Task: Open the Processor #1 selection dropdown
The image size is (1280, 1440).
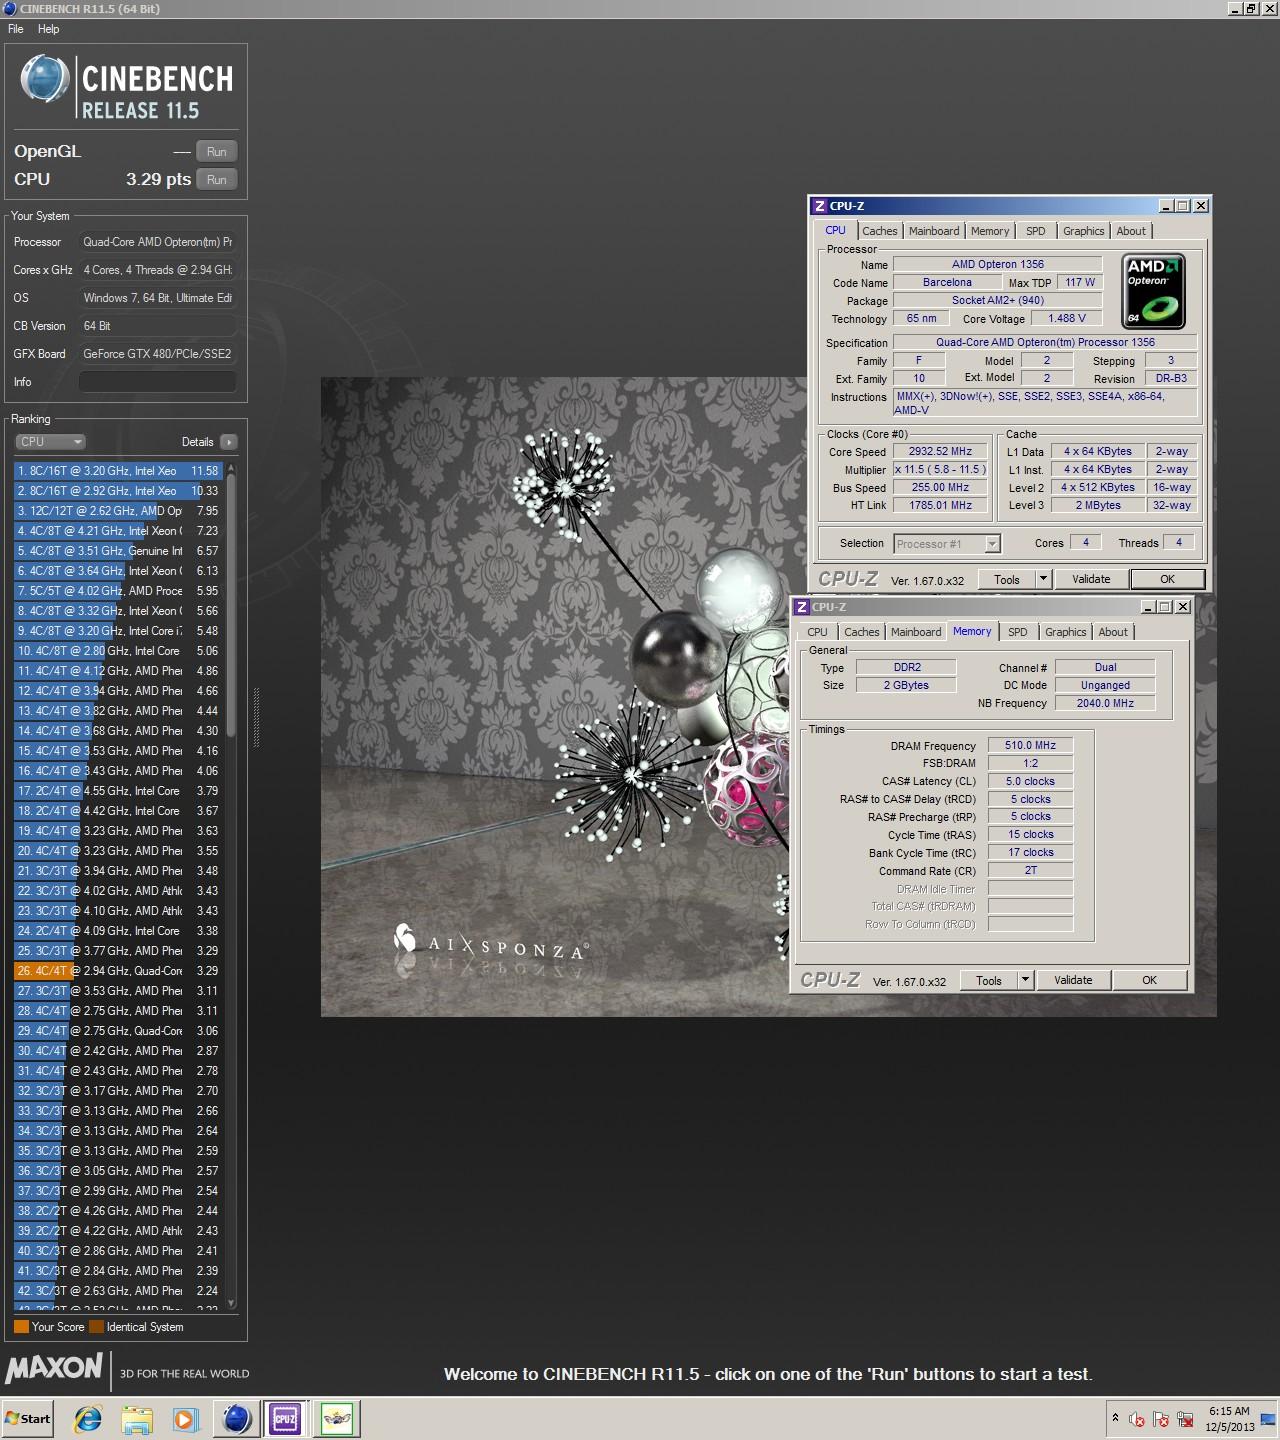Action: click(947, 544)
